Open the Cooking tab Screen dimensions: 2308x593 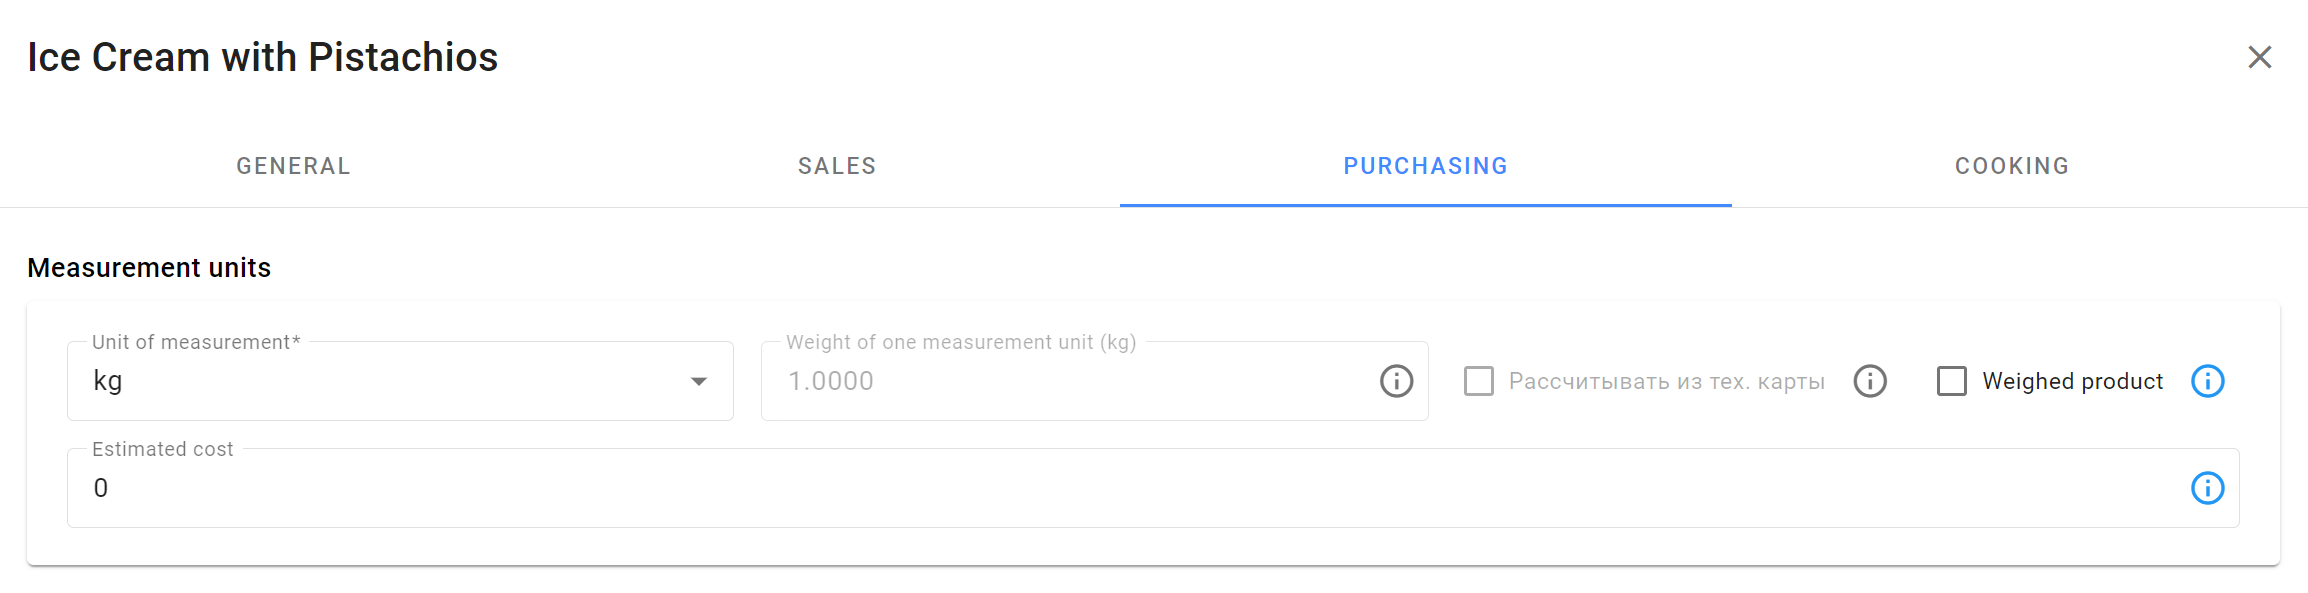click(2012, 166)
